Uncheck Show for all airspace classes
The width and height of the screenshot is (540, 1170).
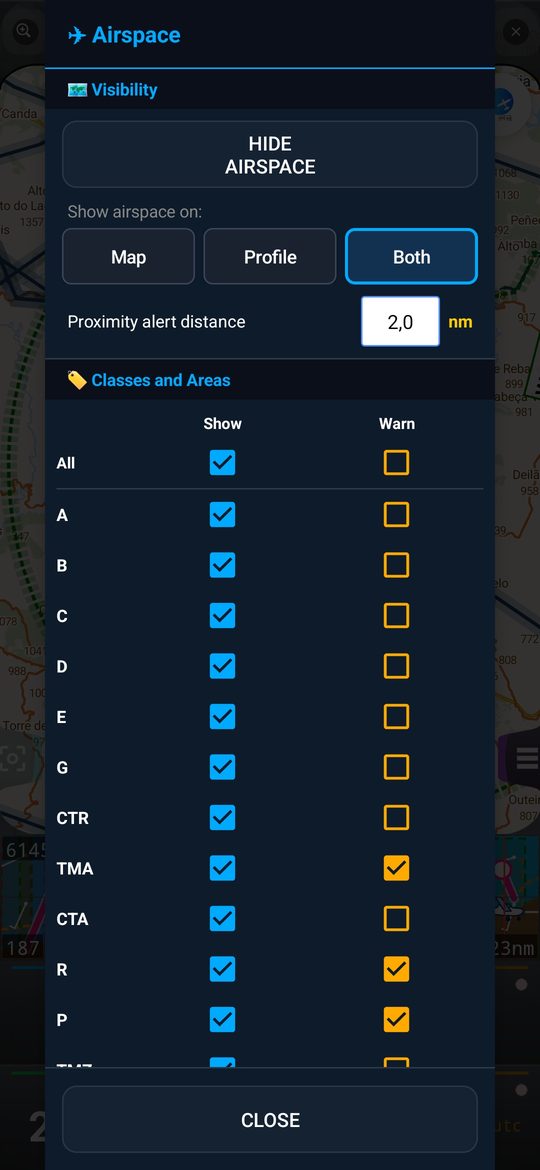[x=222, y=463]
